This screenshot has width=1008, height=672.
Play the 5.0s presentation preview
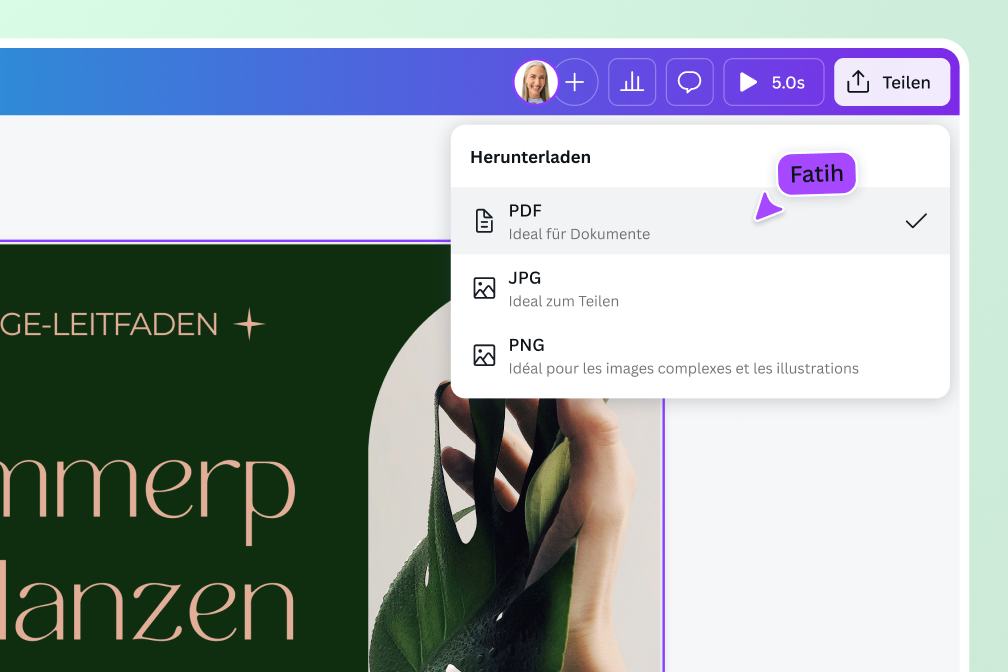773,82
